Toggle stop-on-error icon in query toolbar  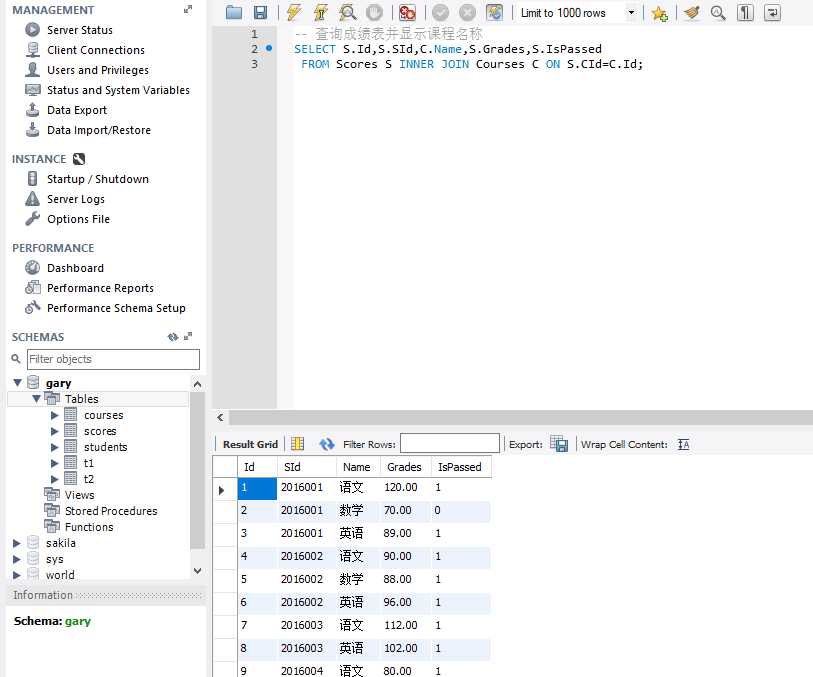[x=408, y=12]
